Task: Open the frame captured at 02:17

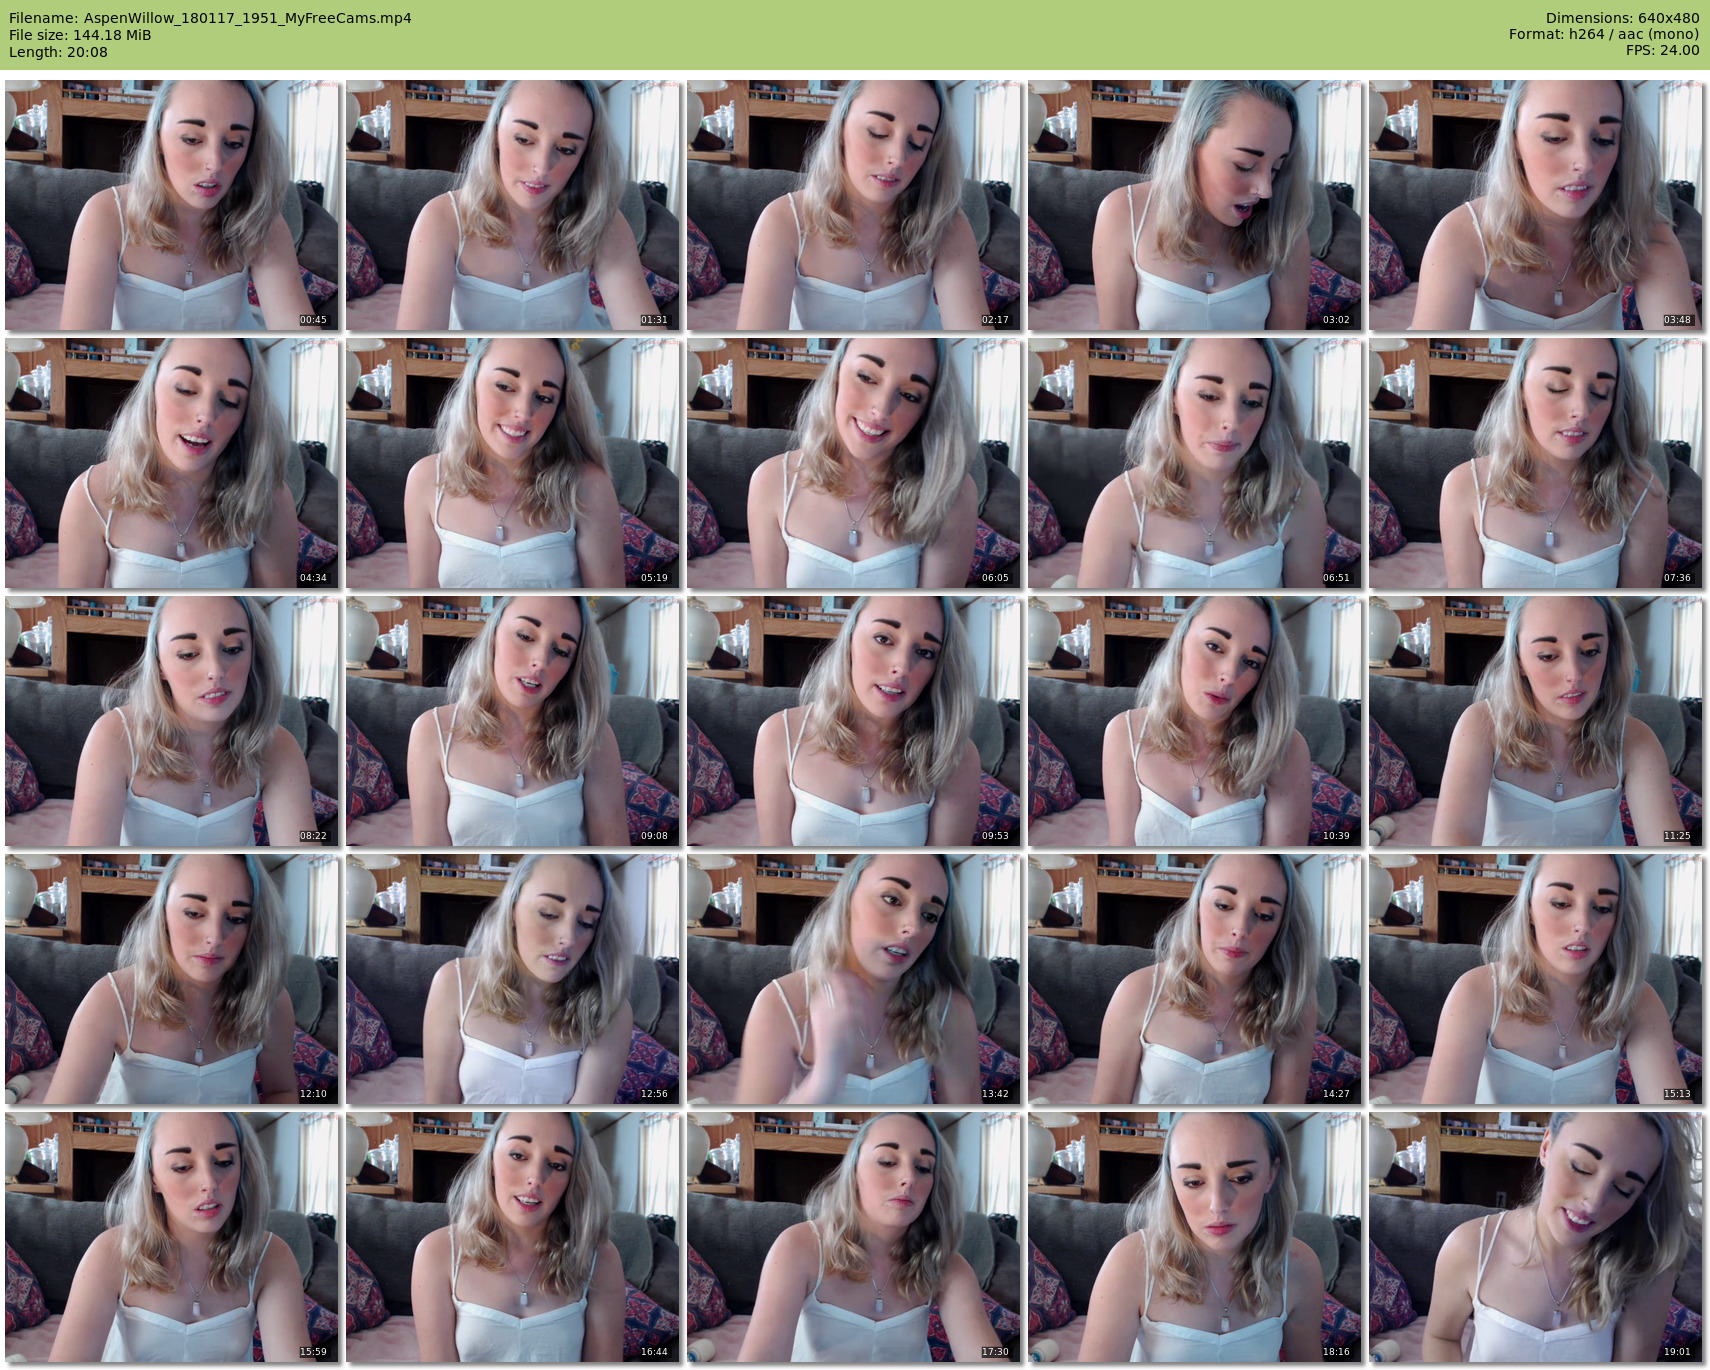Action: [x=854, y=205]
